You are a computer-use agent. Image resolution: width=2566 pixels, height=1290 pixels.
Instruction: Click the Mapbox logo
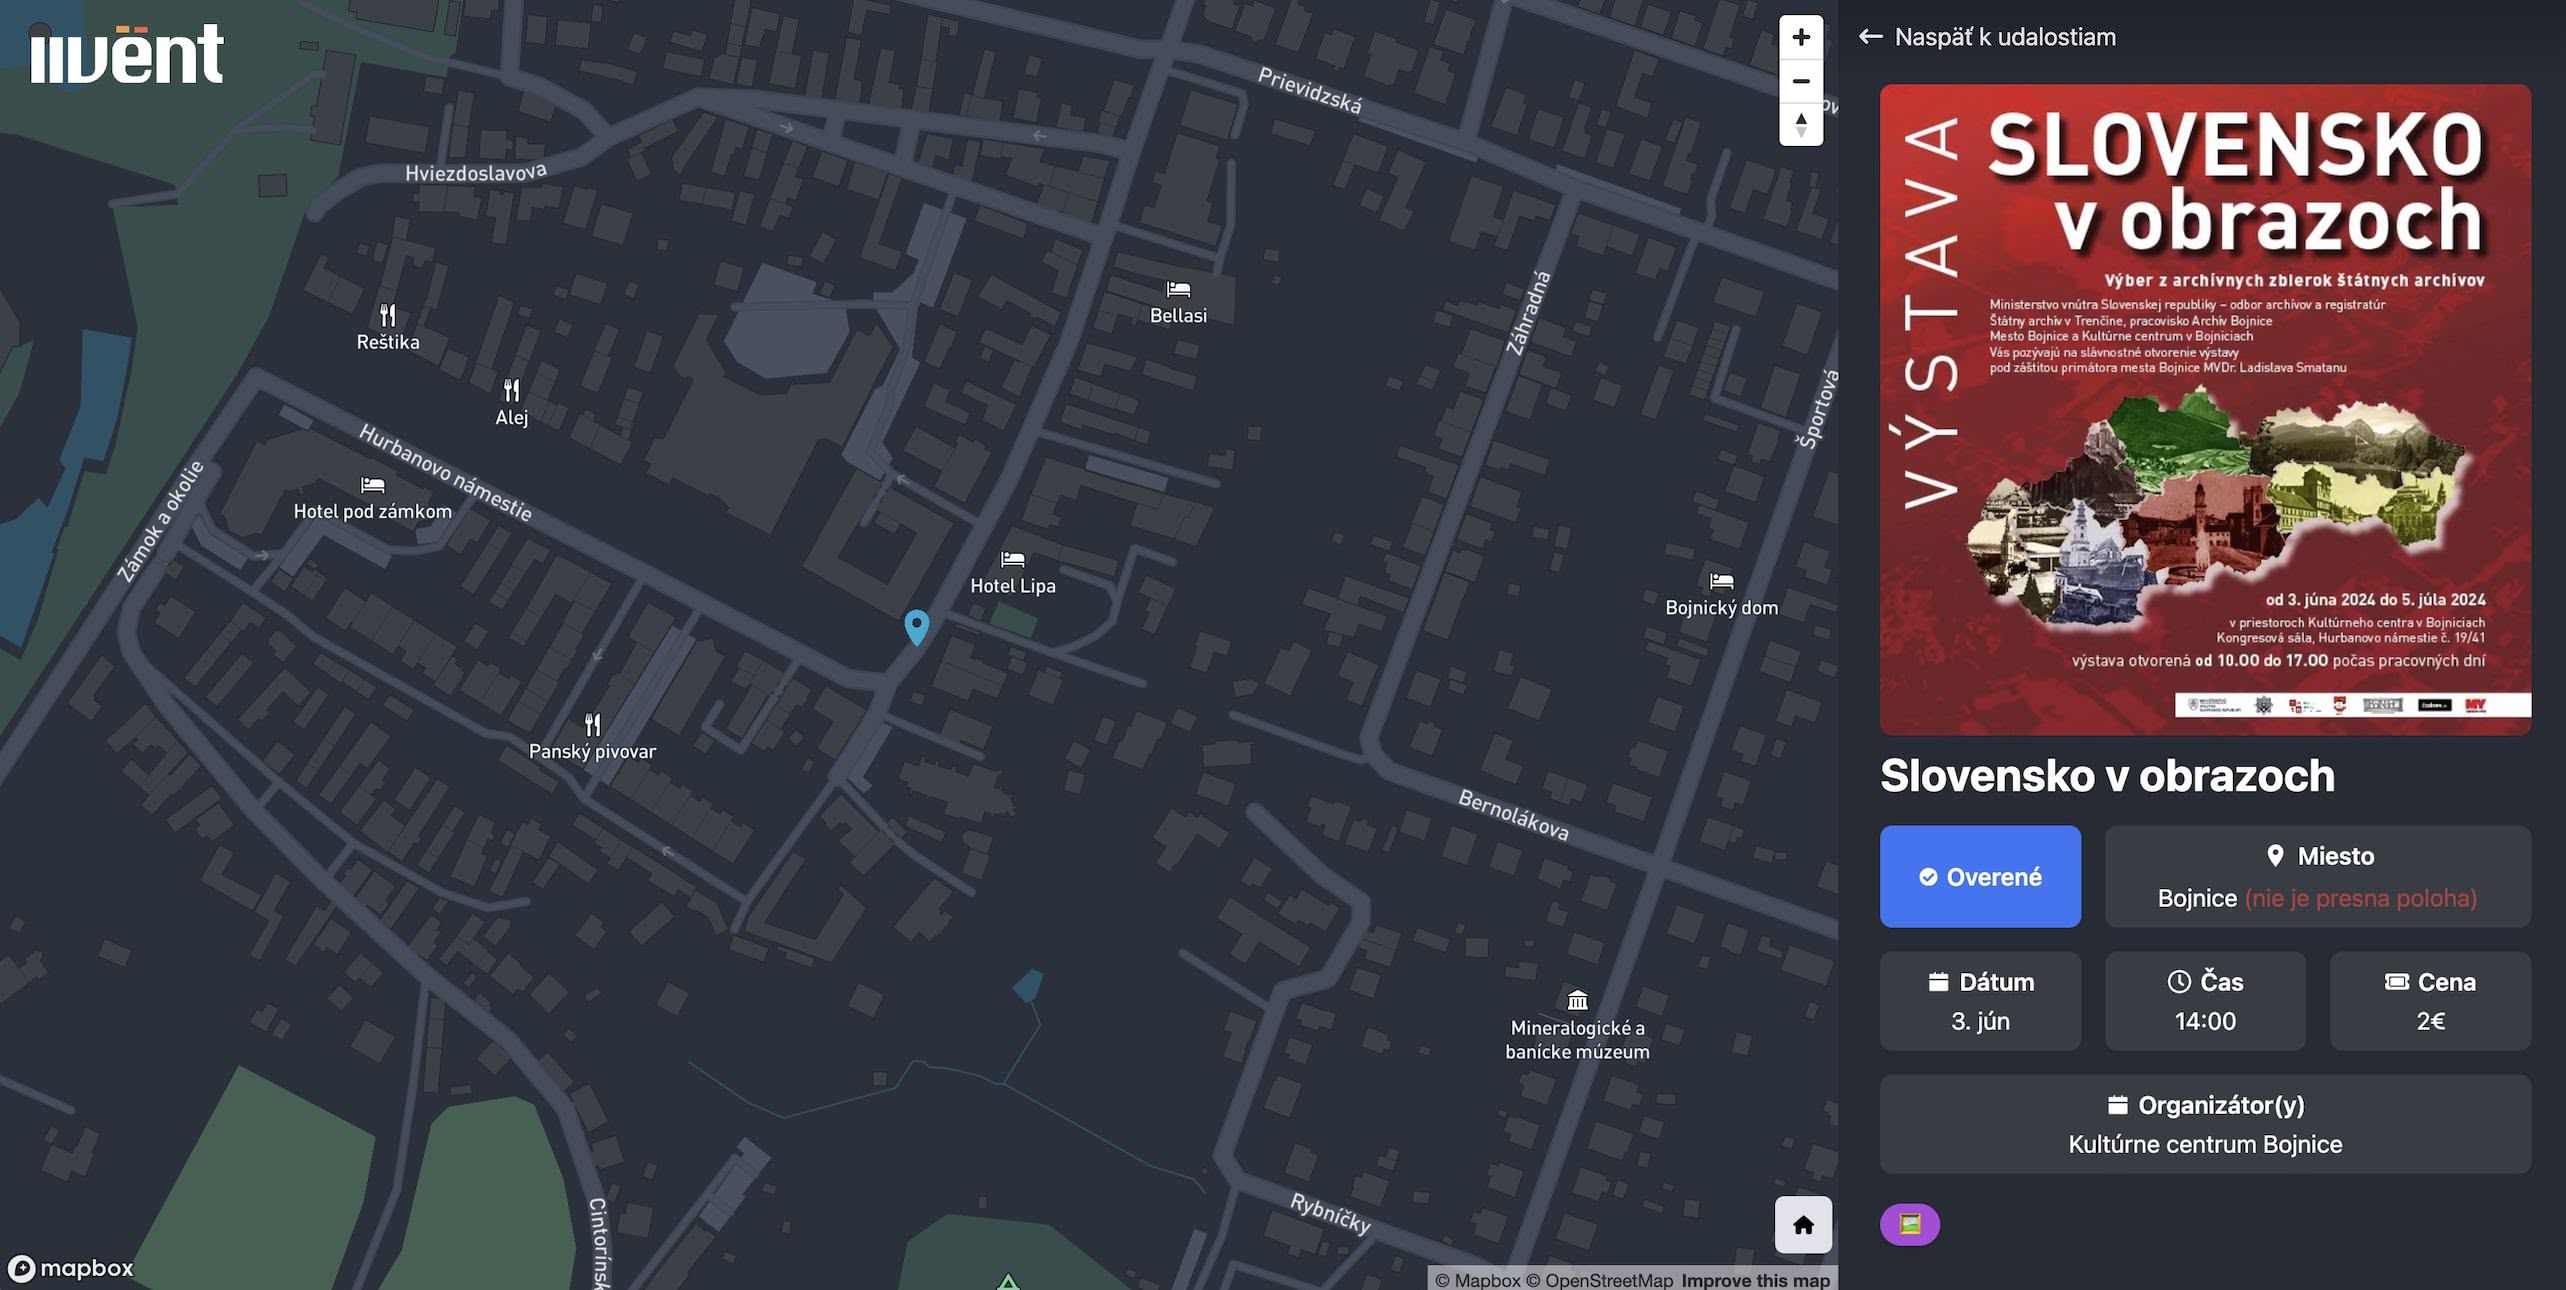point(71,1268)
